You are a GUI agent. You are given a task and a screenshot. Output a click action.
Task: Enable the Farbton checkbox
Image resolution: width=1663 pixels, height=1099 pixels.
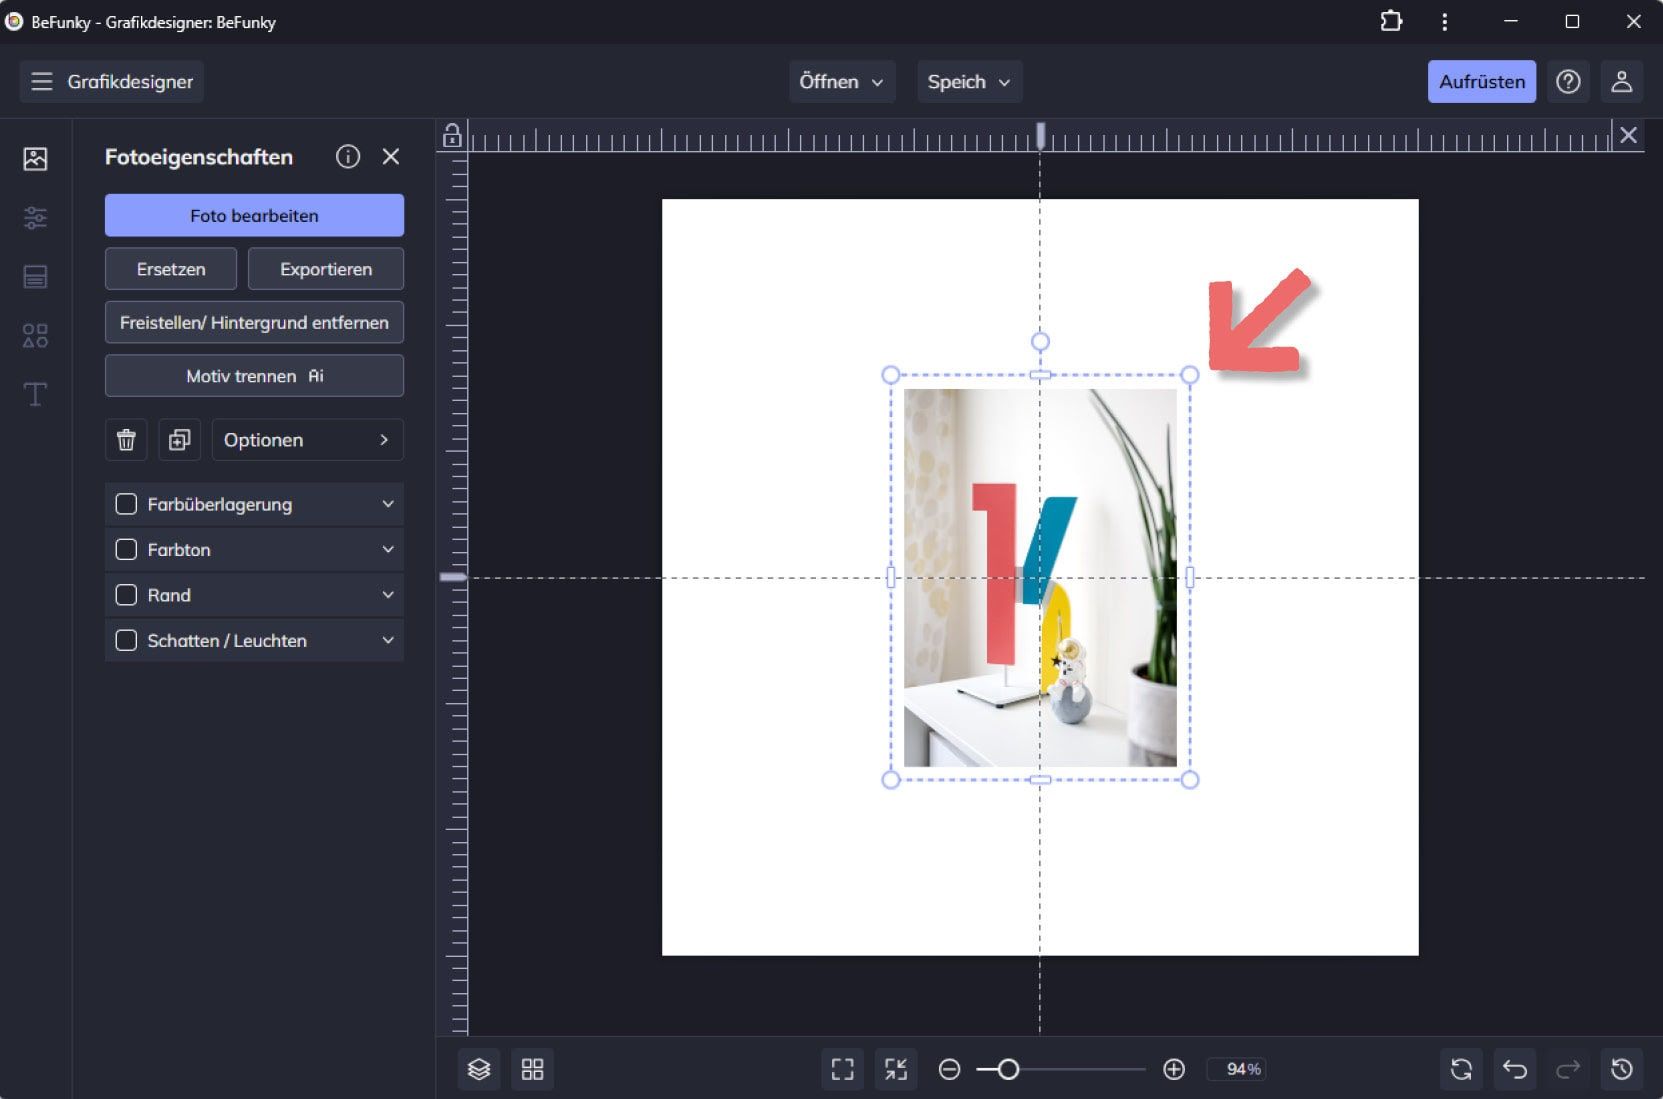[x=126, y=549]
